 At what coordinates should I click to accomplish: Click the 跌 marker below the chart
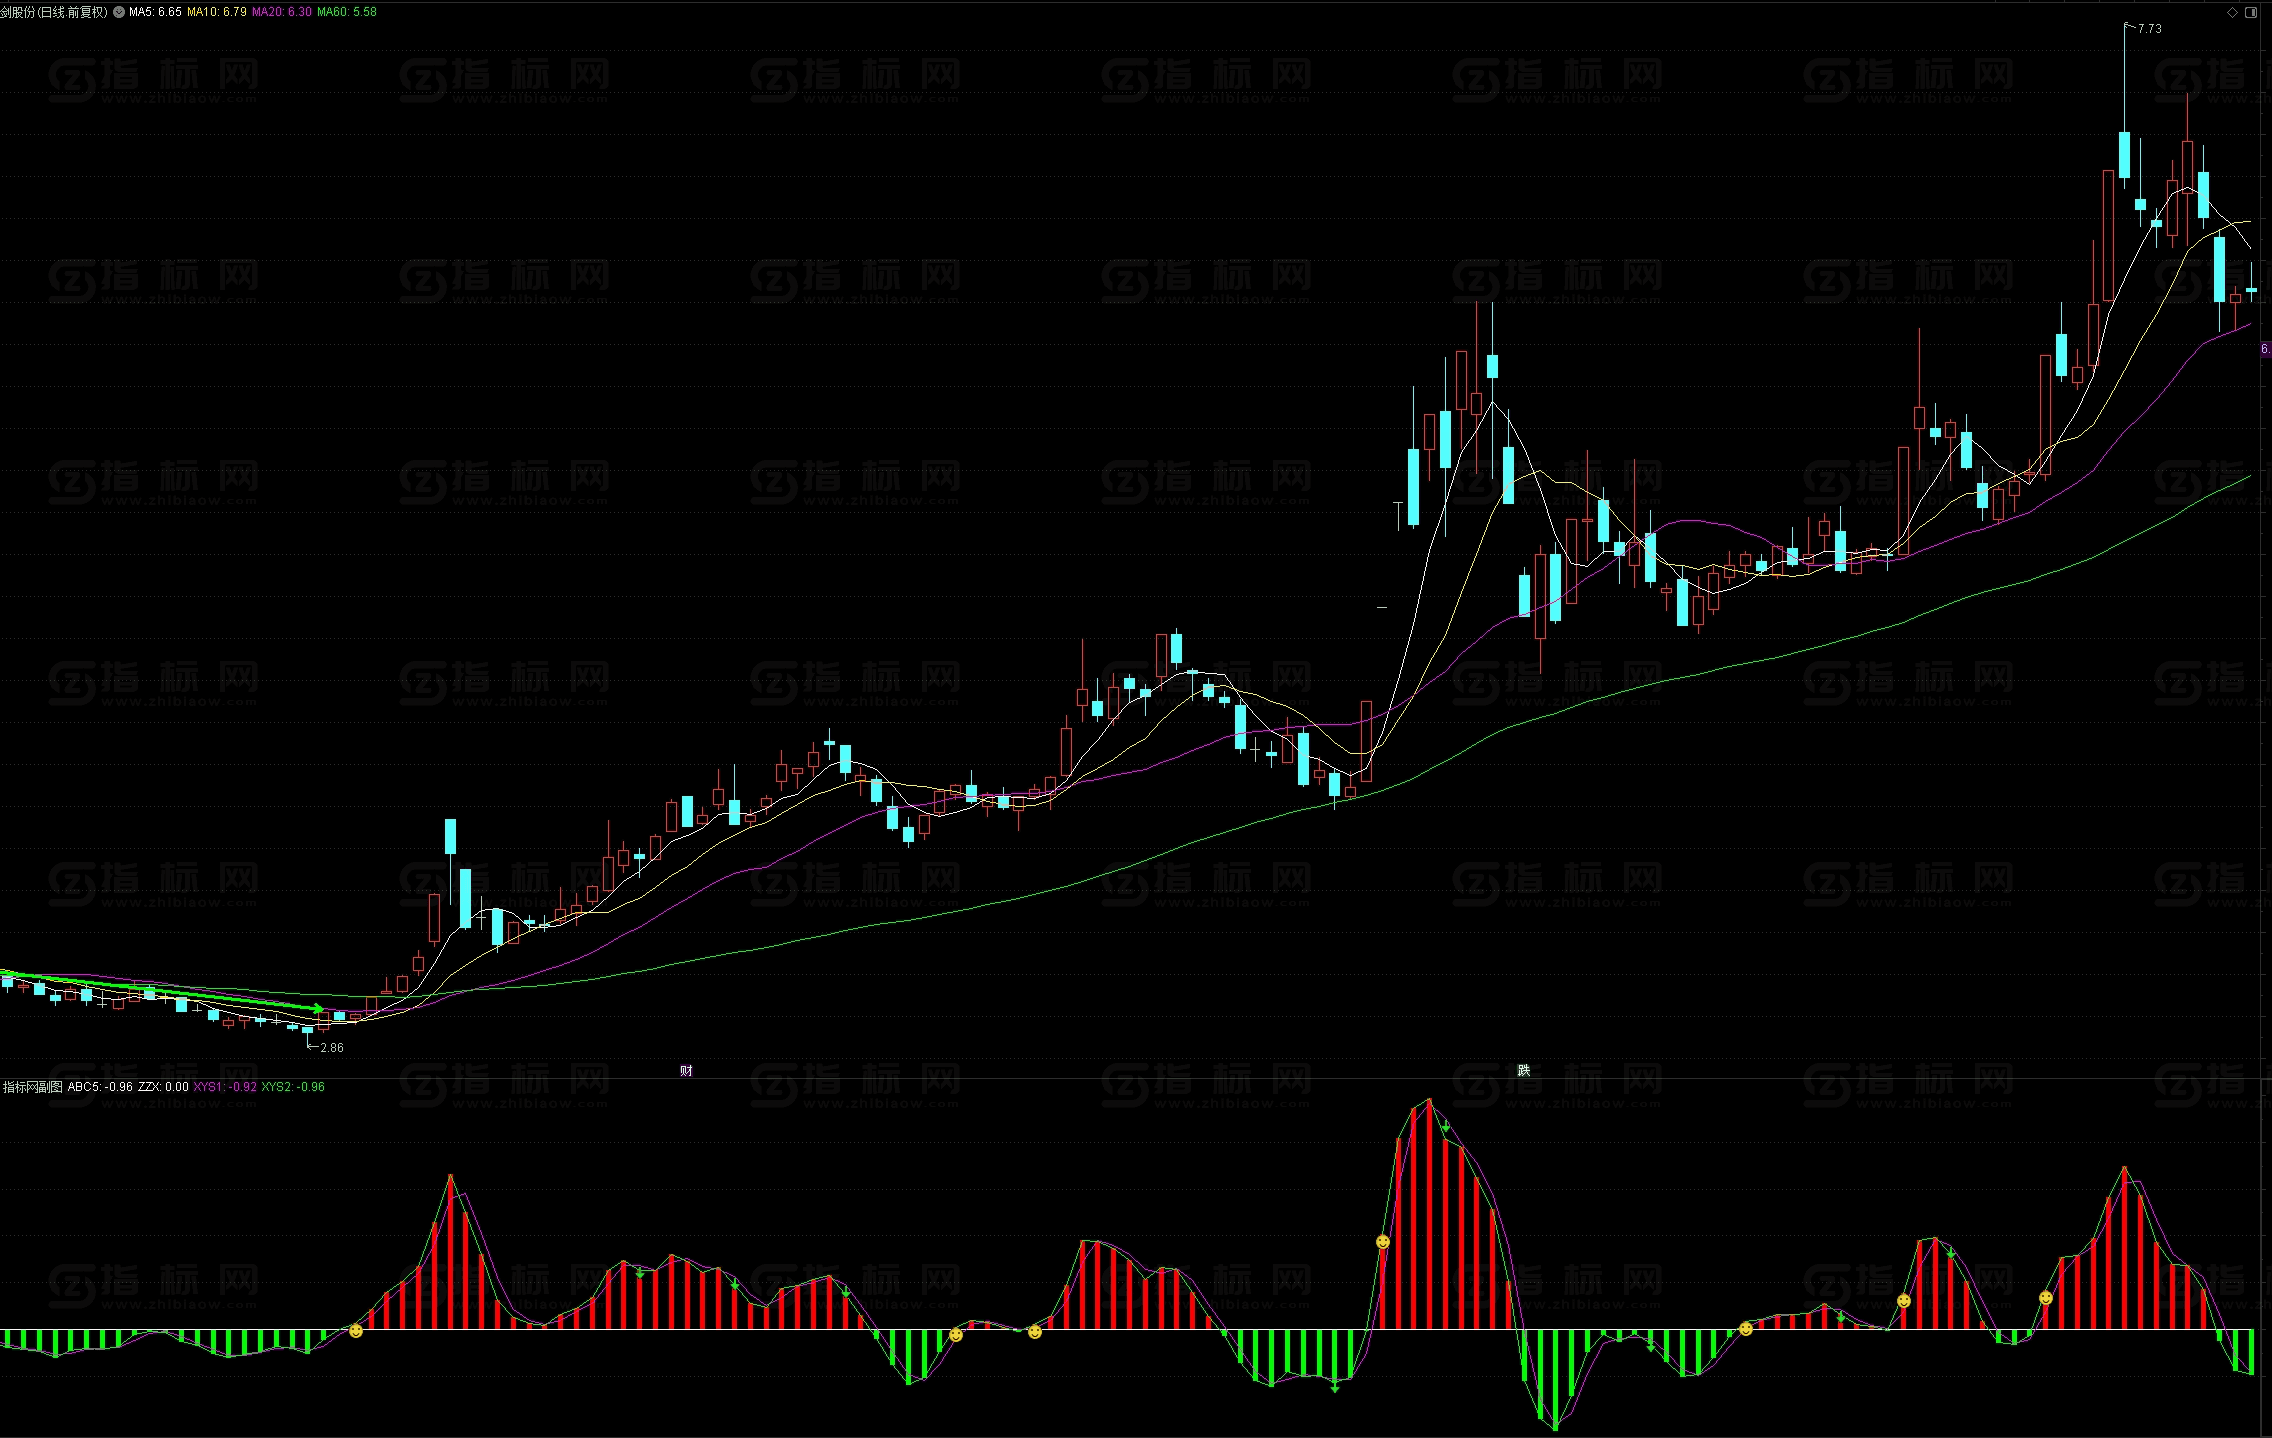1523,1070
